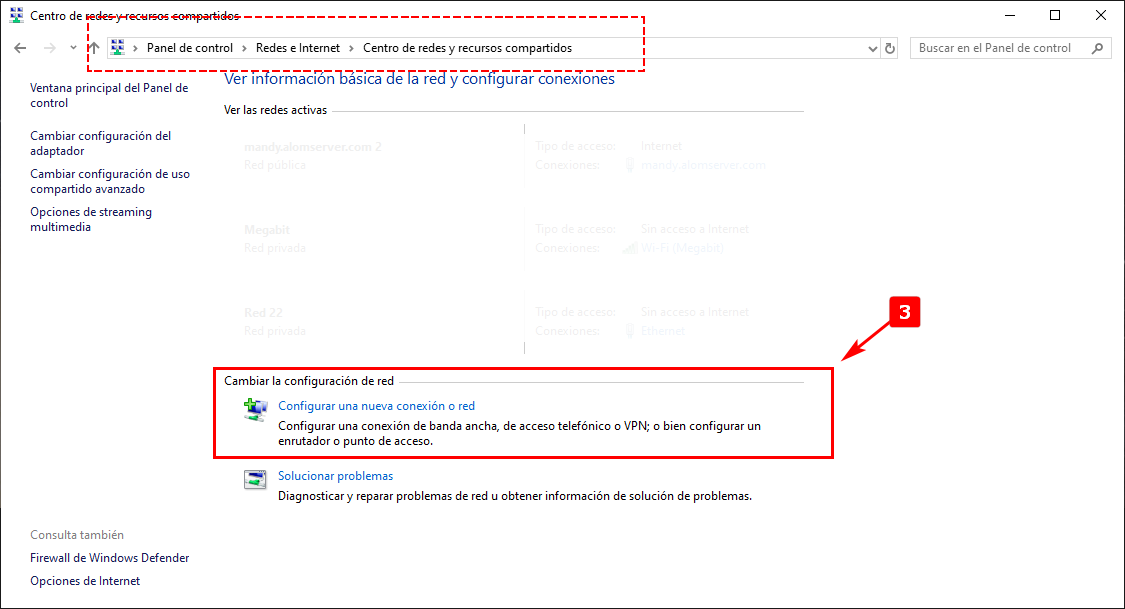1125x609 pixels.
Task: Refresh the Centro de redes page
Action: [x=890, y=48]
